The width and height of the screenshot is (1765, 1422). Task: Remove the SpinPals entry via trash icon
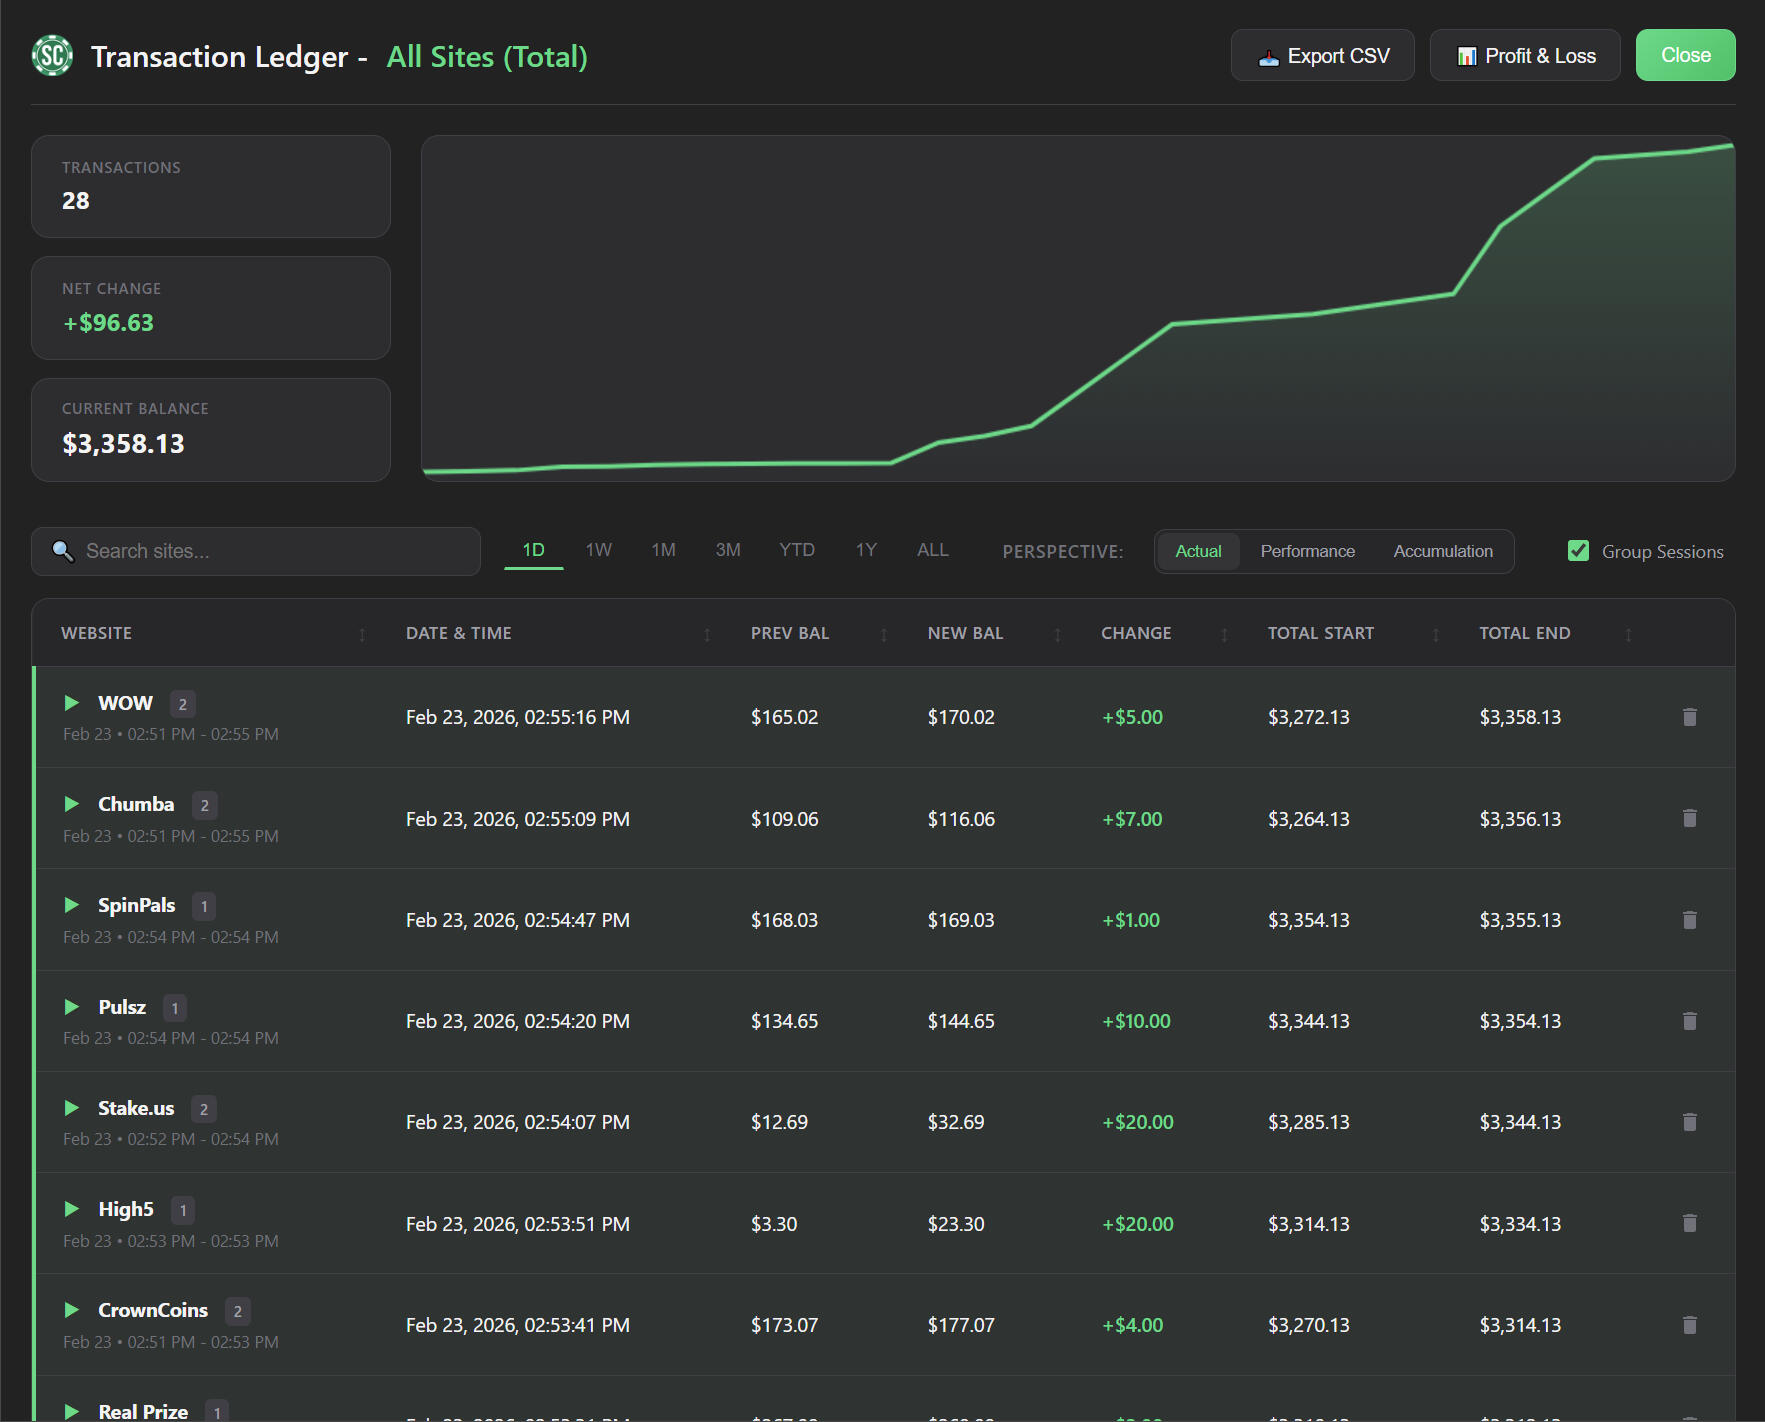coord(1689,920)
